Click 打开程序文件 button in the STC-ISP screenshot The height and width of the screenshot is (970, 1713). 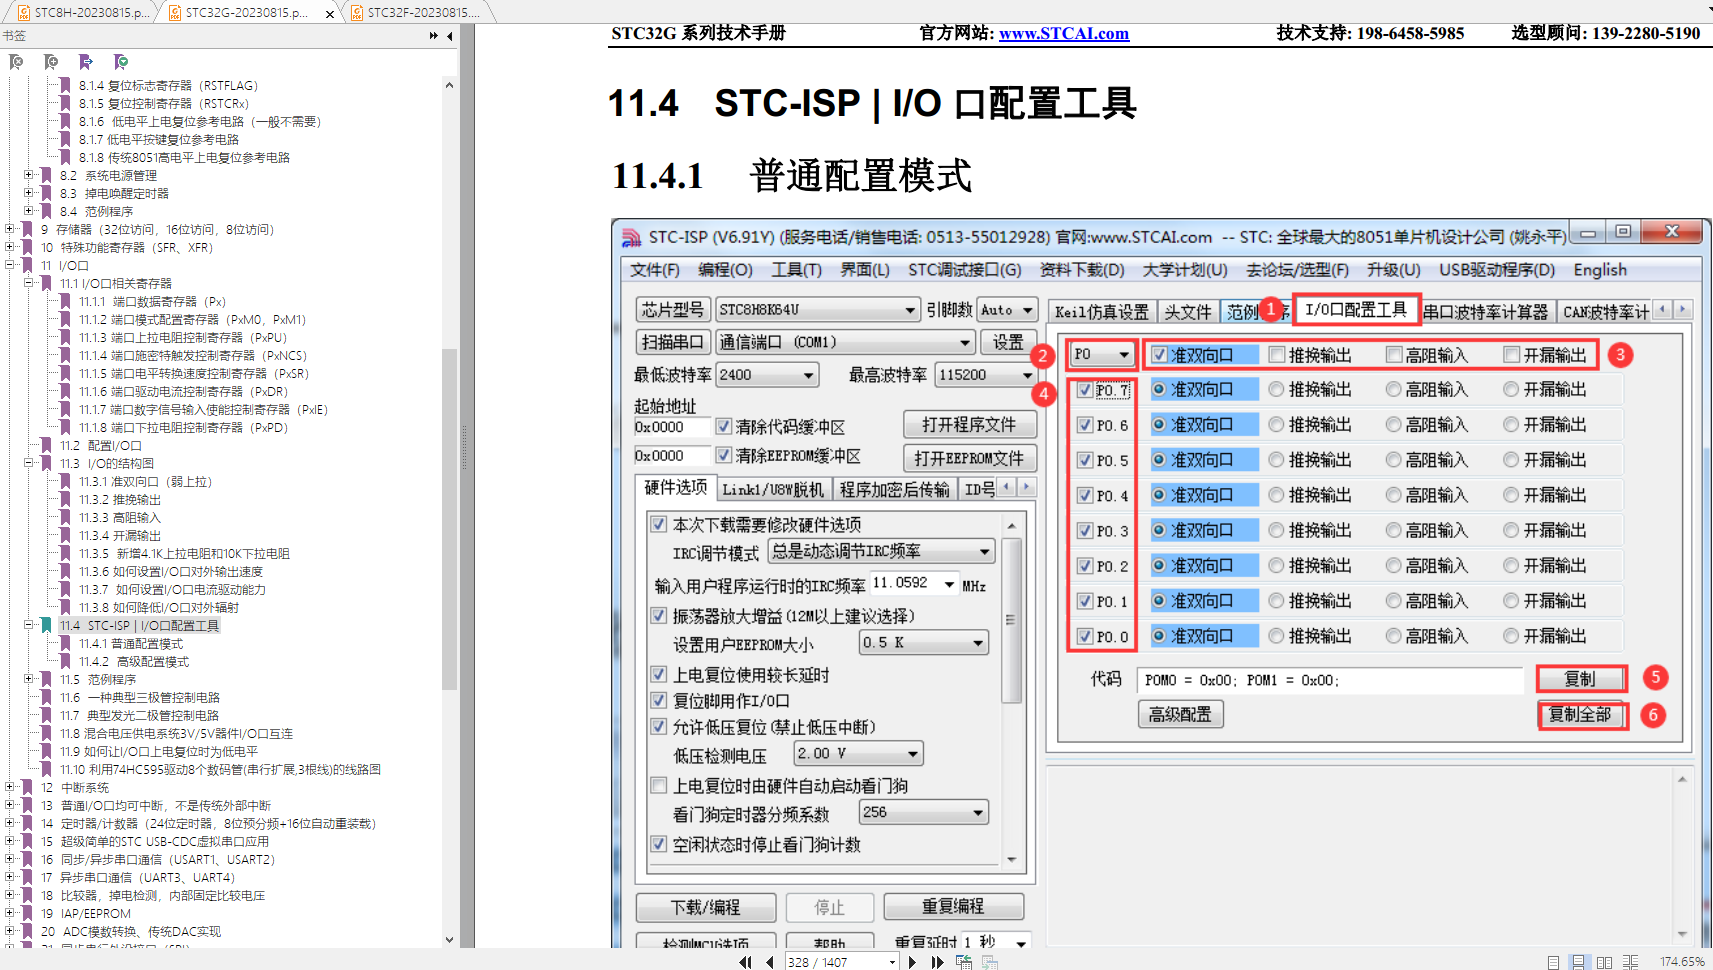[x=969, y=425]
